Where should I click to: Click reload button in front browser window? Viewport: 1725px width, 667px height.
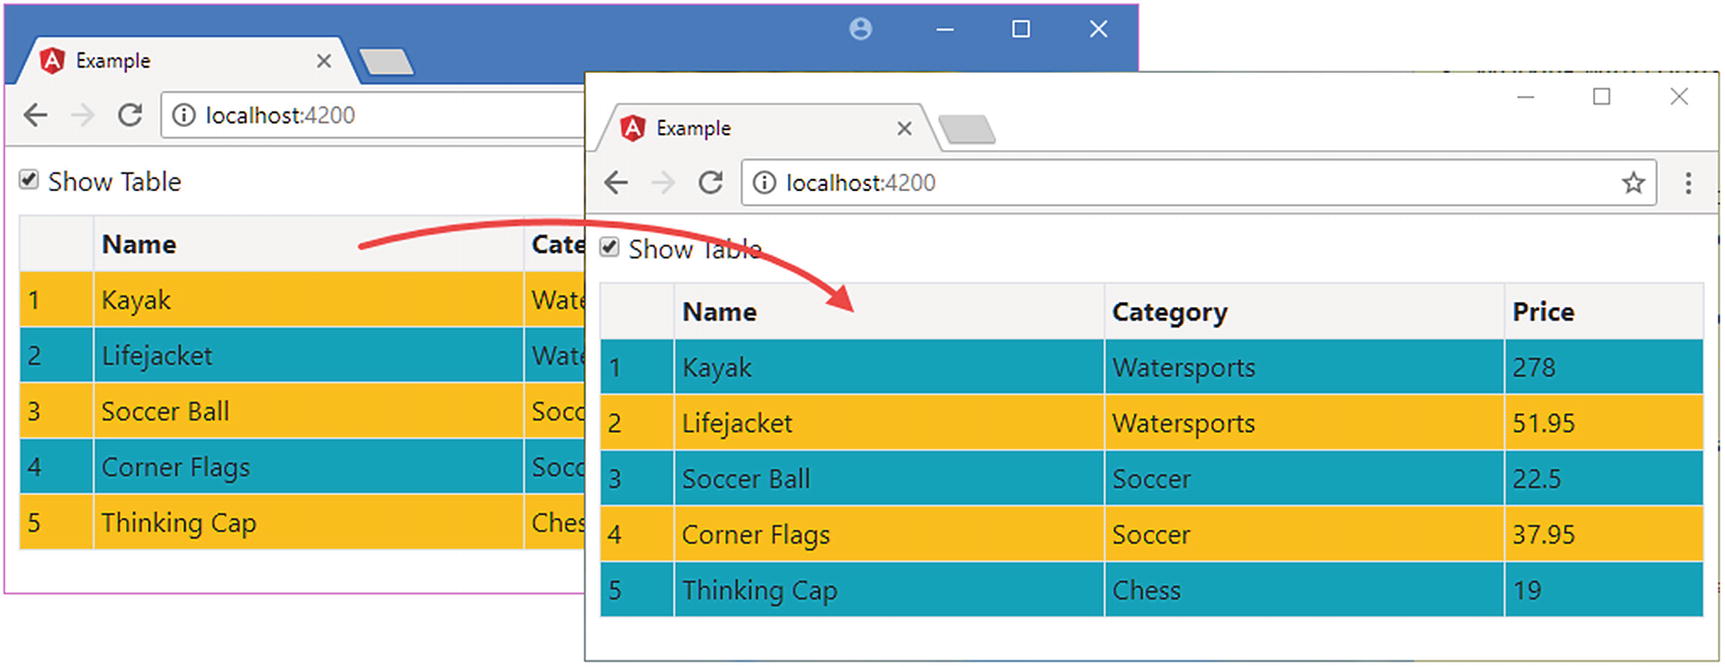coord(710,183)
